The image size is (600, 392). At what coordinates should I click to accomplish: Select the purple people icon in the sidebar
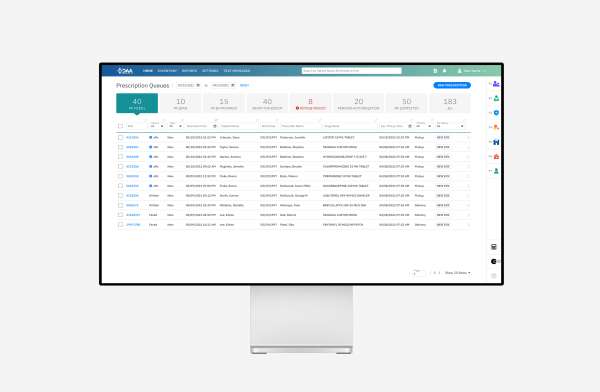pos(496,84)
